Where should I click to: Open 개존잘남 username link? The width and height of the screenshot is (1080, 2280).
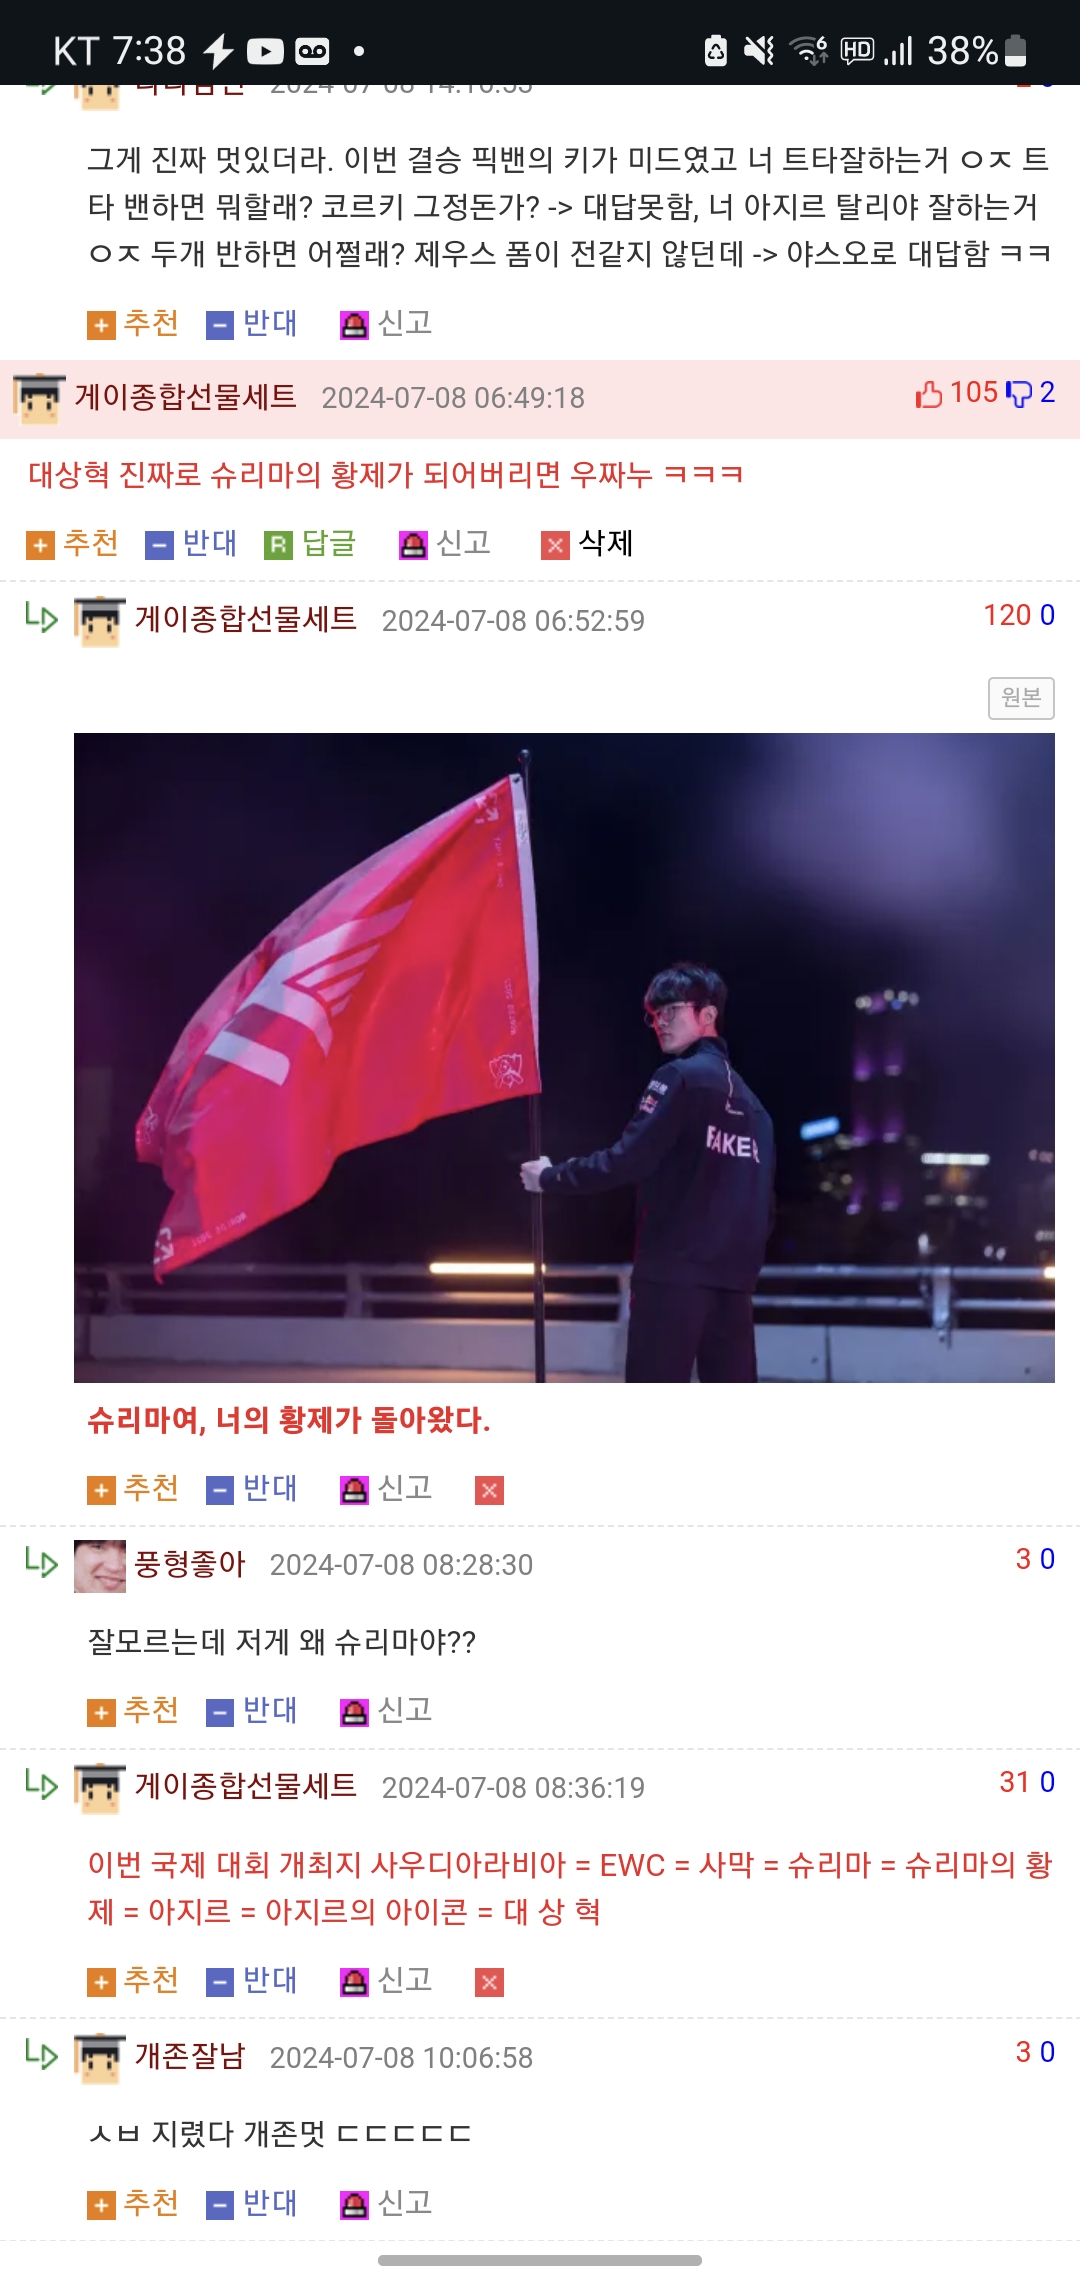(x=190, y=2057)
